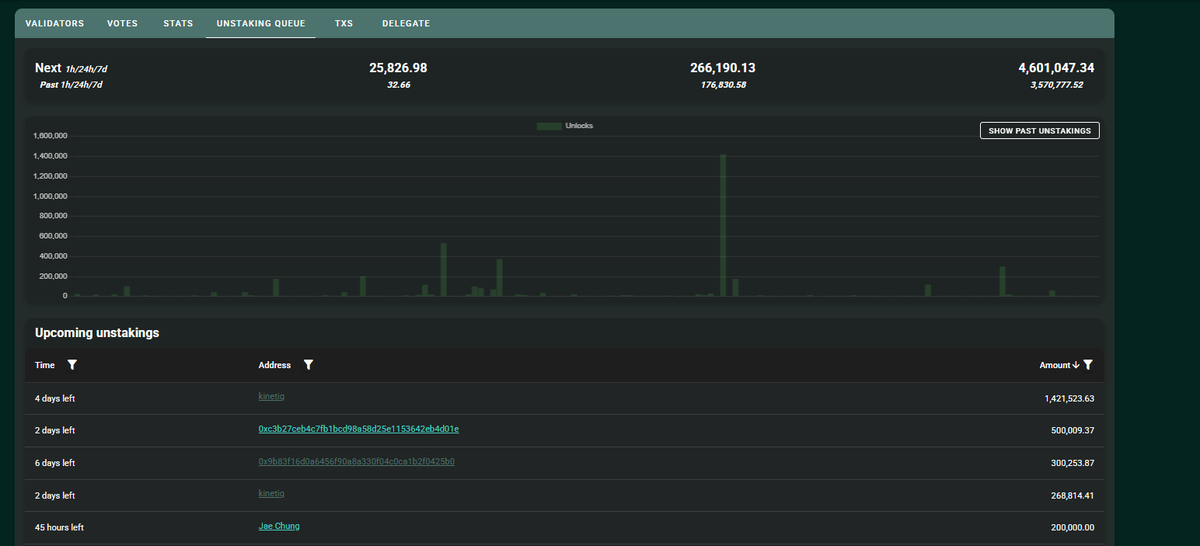The height and width of the screenshot is (546, 1200).
Task: Switch to the Validators tab
Action: [x=54, y=23]
